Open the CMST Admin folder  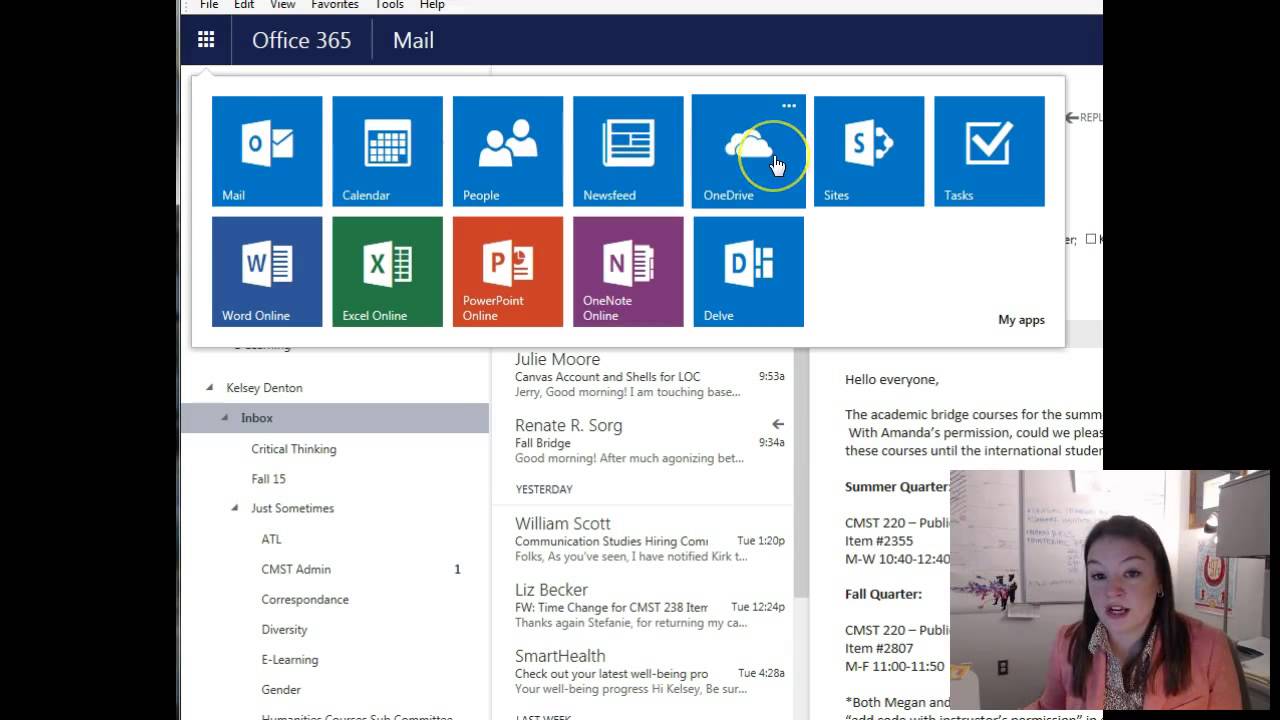(296, 569)
